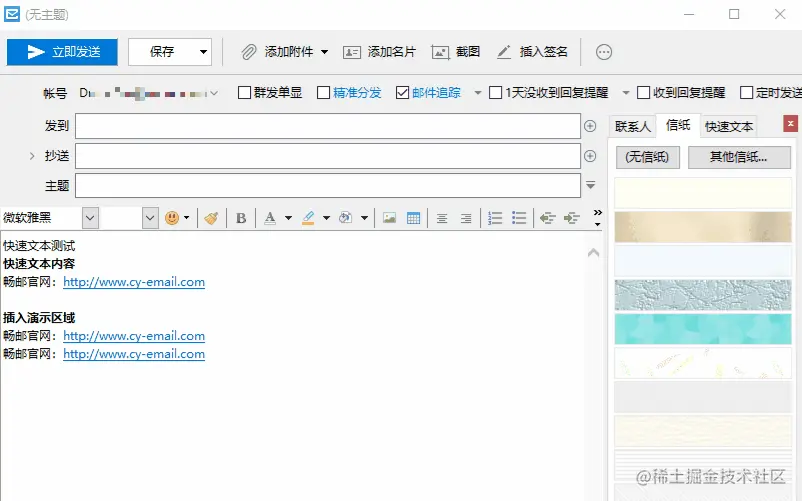The image size is (802, 501).
Task: Close the side panel with red X
Action: click(x=790, y=123)
